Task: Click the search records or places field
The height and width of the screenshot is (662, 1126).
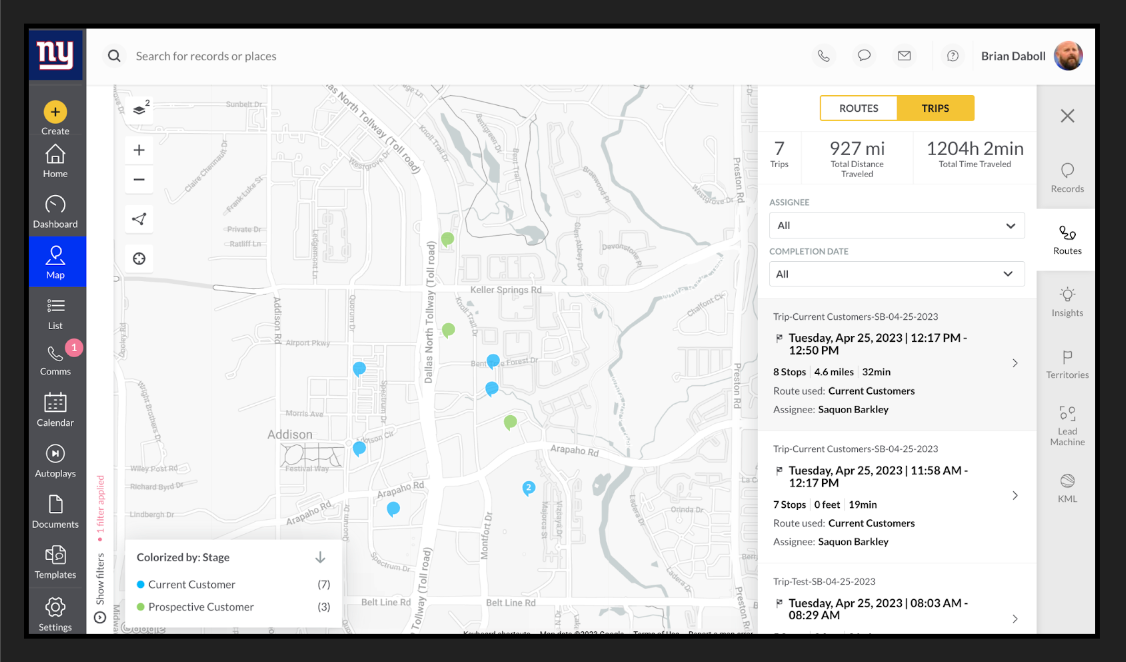Action: tap(206, 56)
